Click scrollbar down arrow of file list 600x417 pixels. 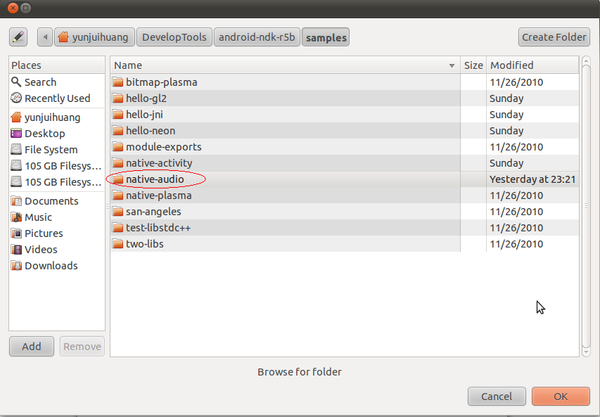coord(586,352)
